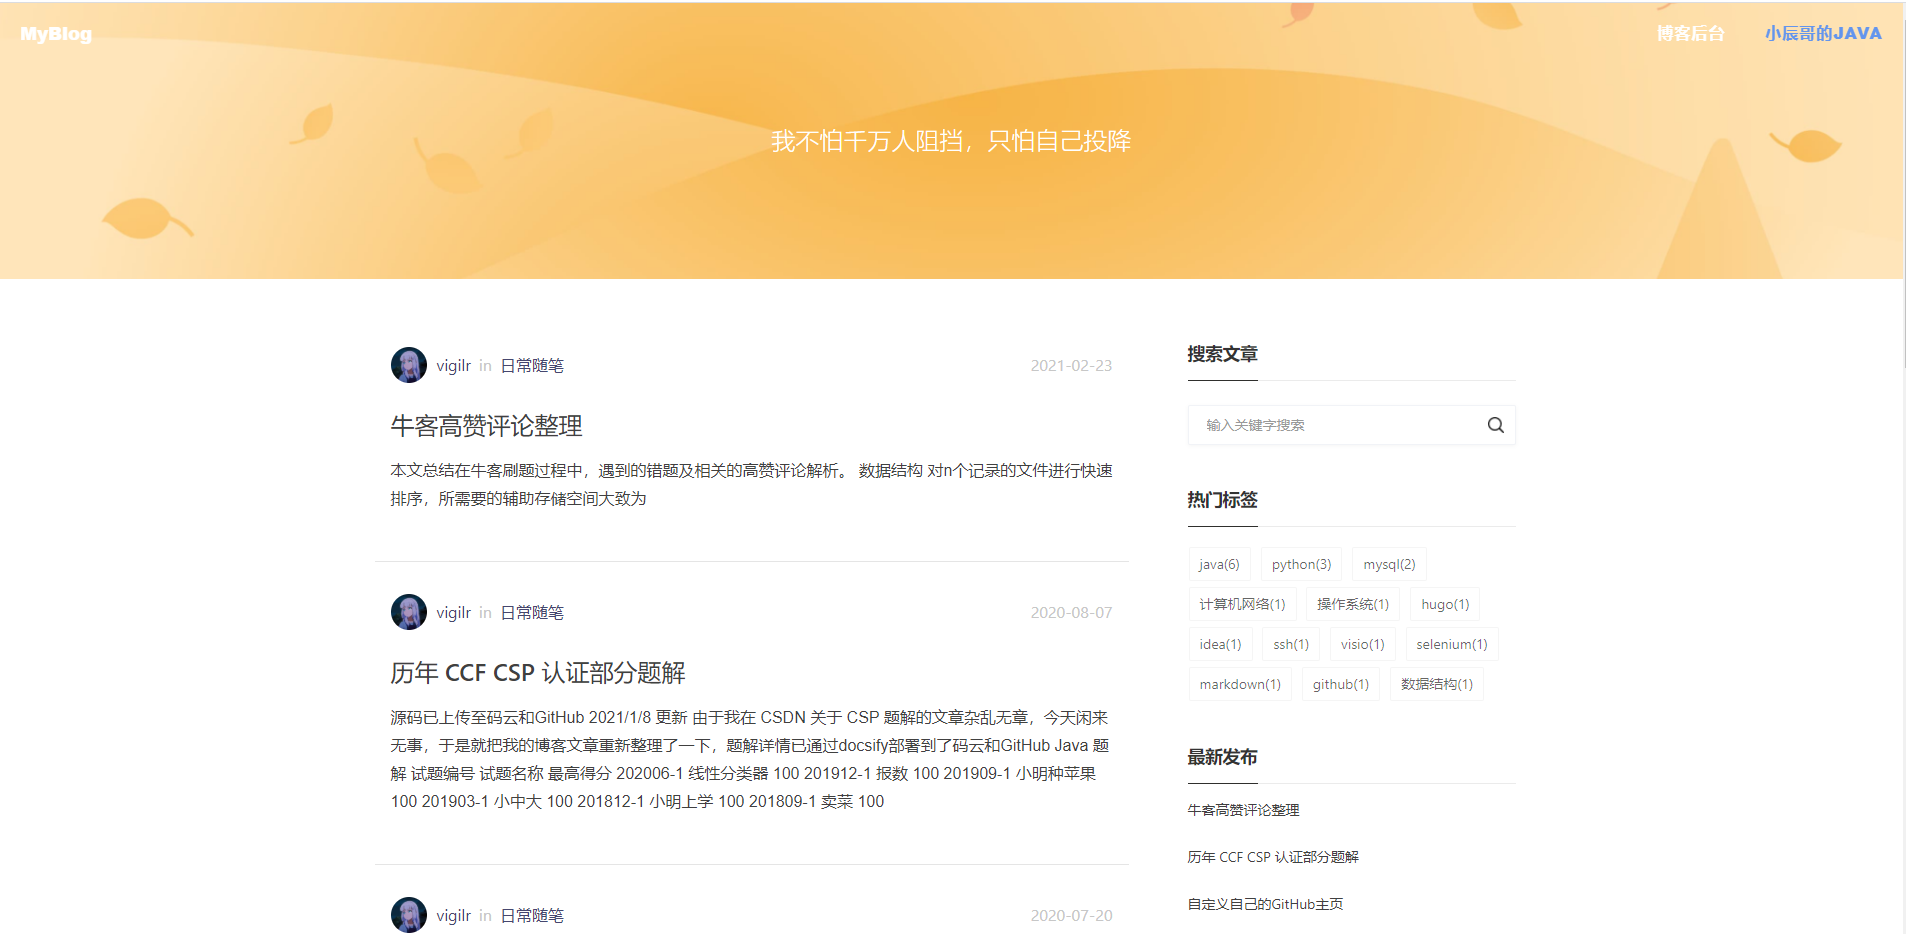Select the python(3) tag

pos(1300,564)
